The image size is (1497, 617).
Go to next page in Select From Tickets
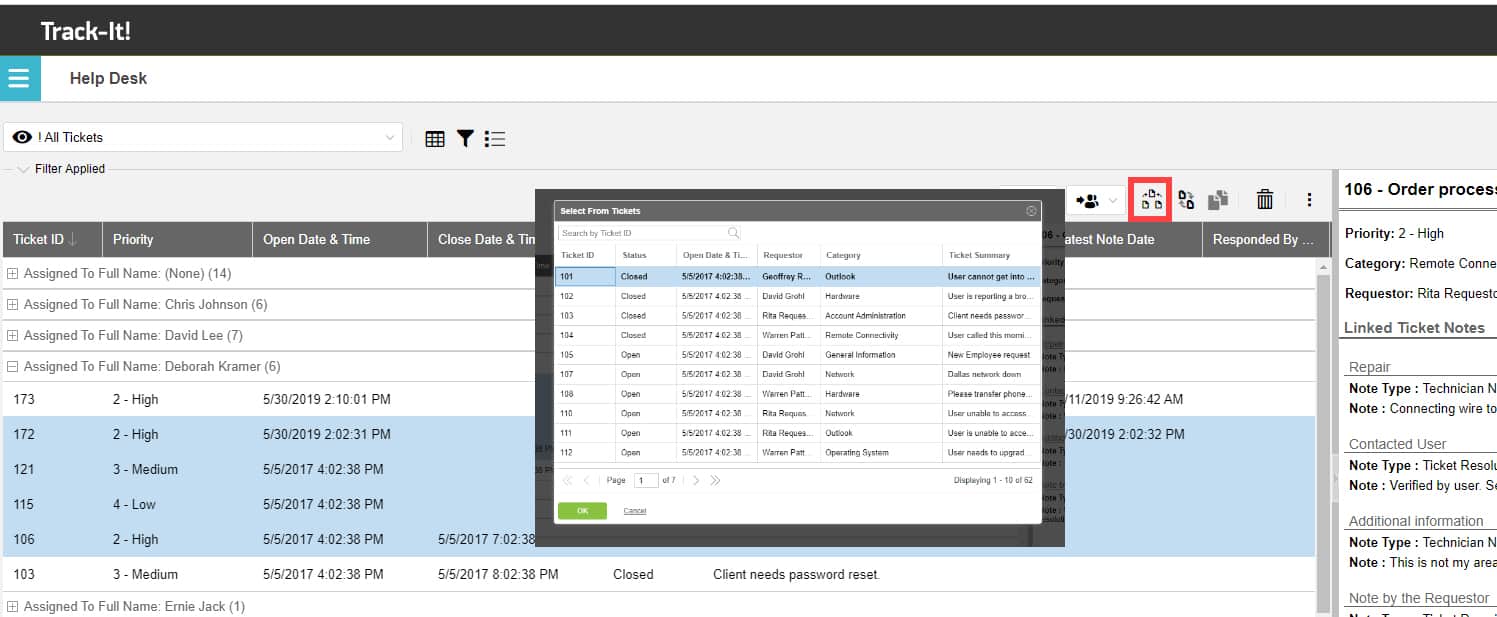pos(696,479)
